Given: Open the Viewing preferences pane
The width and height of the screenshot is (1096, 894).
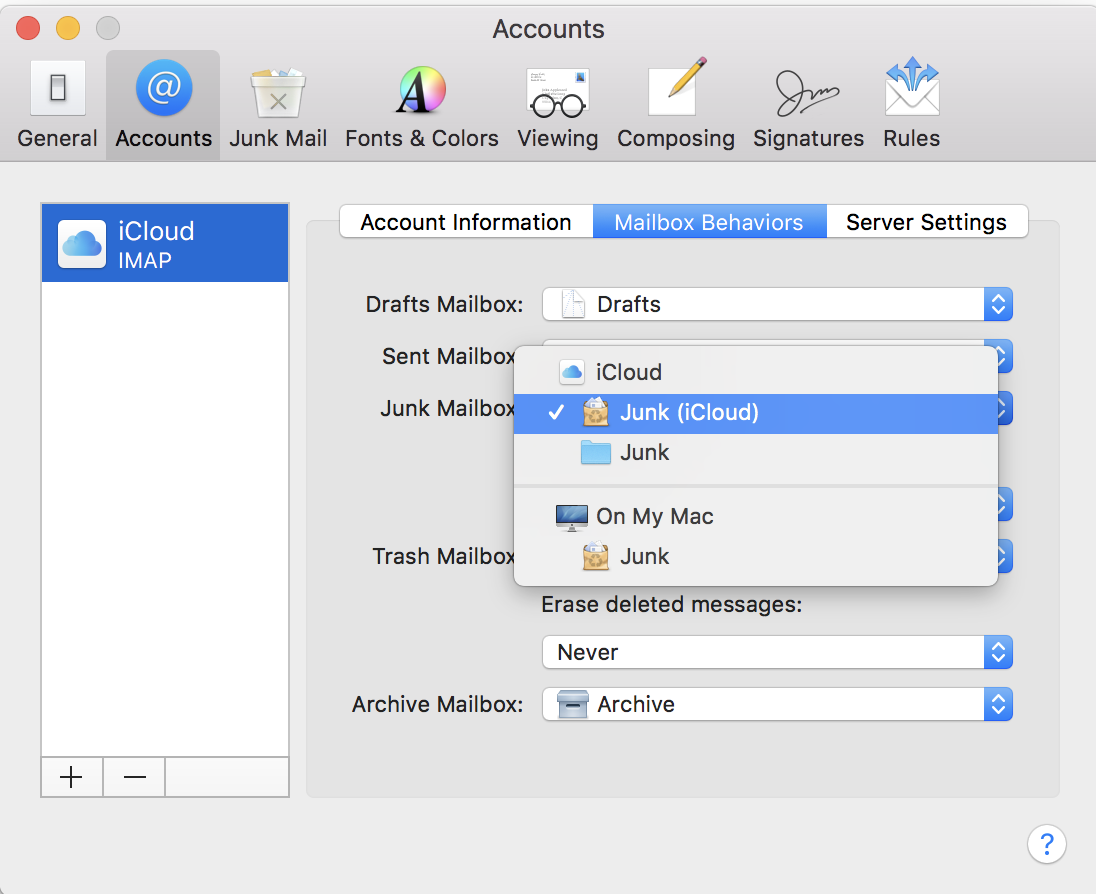Looking at the screenshot, I should tap(557, 105).
